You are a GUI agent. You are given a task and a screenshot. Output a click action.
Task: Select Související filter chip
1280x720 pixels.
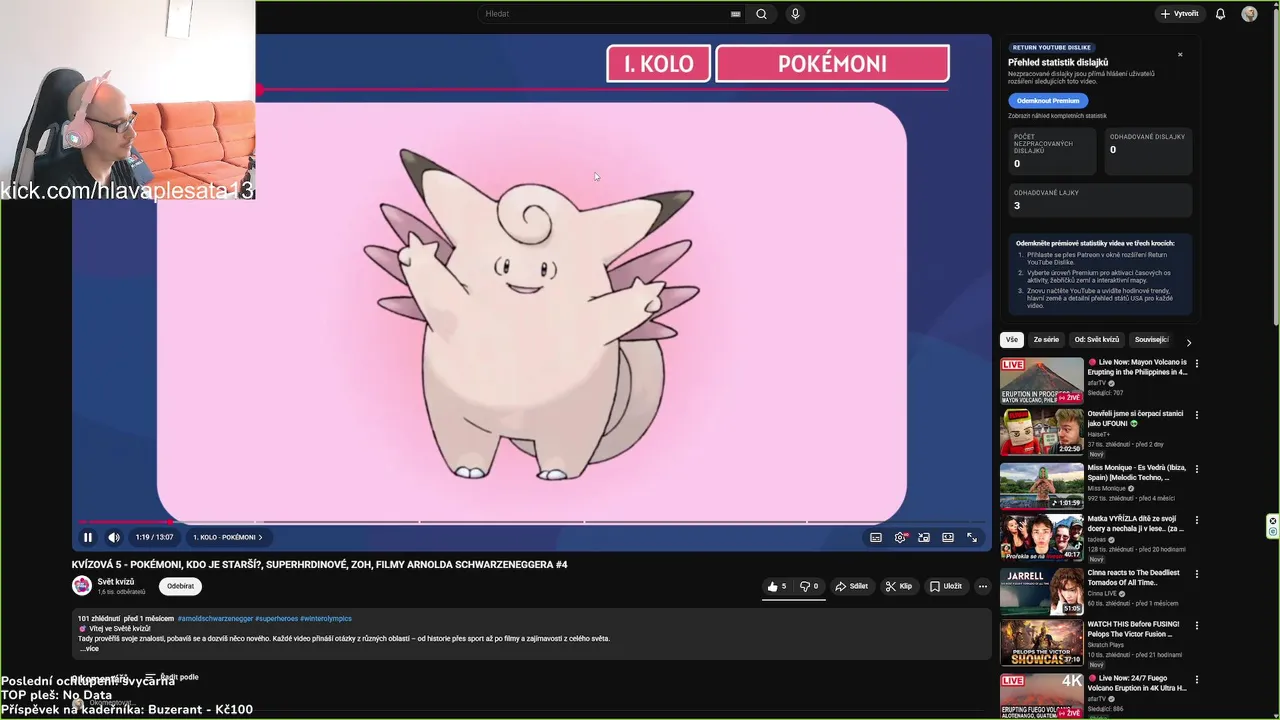(x=1151, y=340)
